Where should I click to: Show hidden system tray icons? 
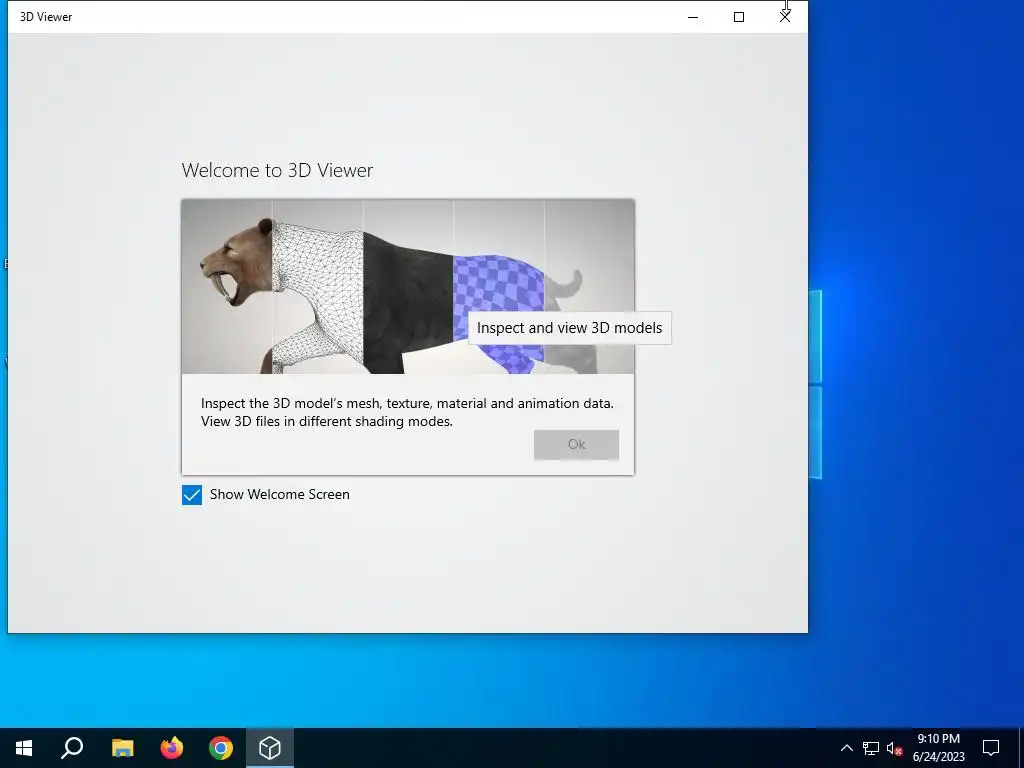click(846, 748)
